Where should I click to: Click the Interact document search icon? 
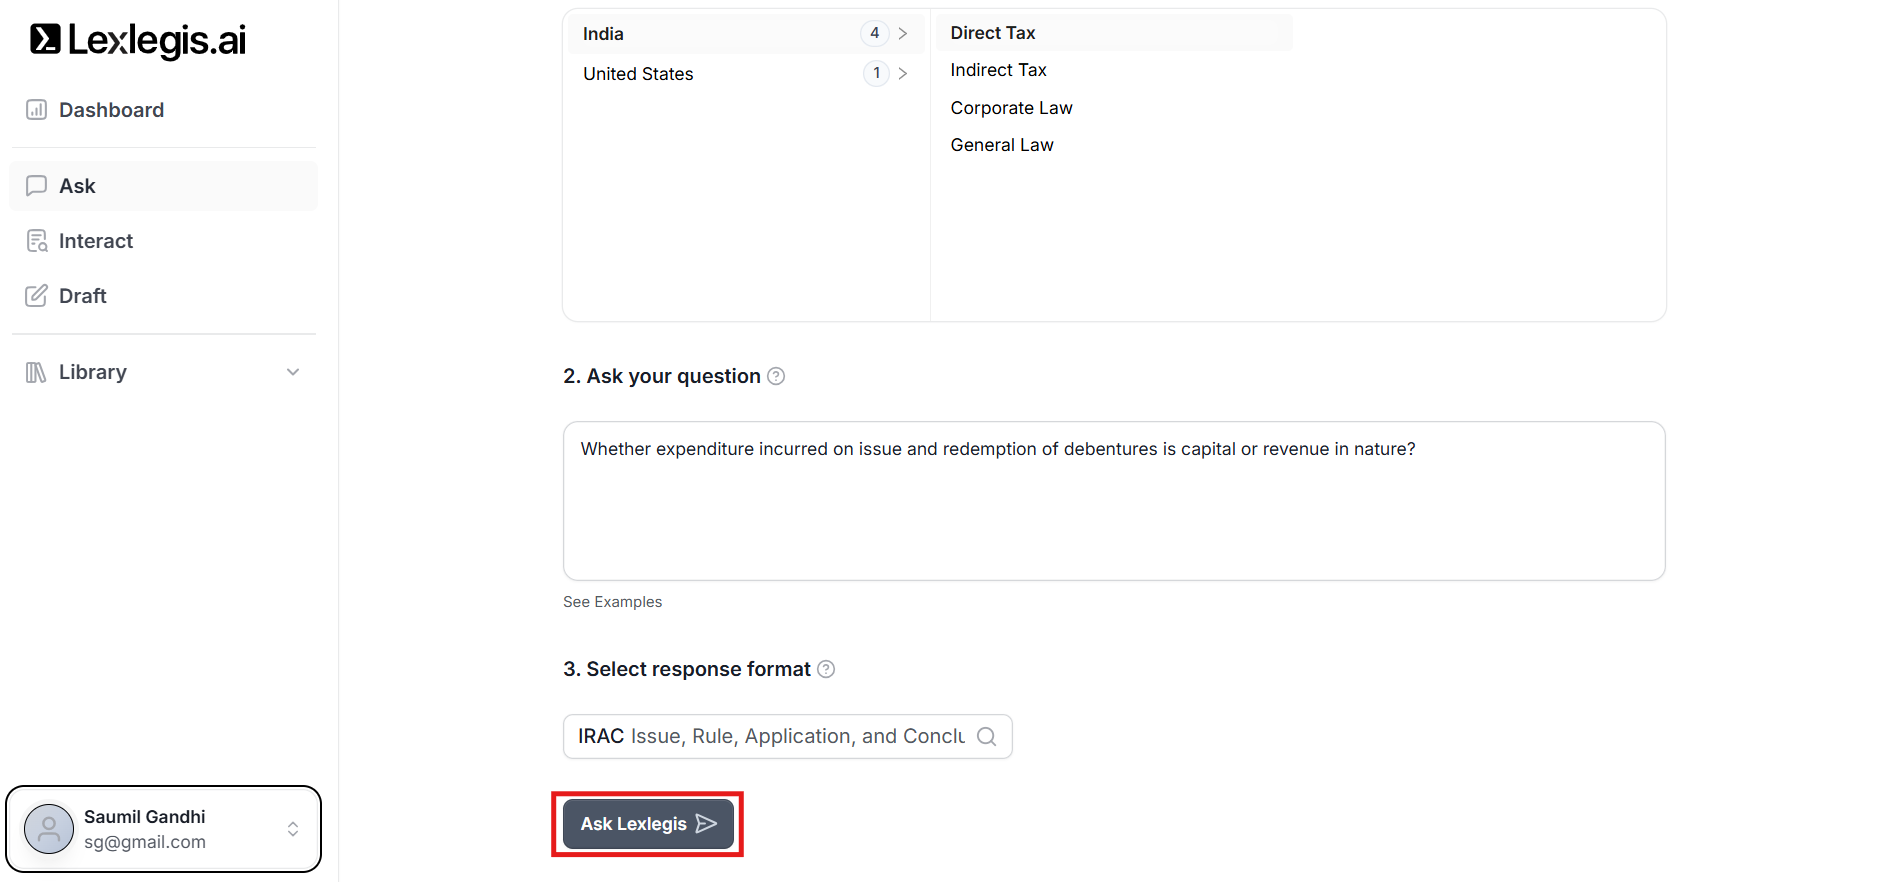point(36,241)
